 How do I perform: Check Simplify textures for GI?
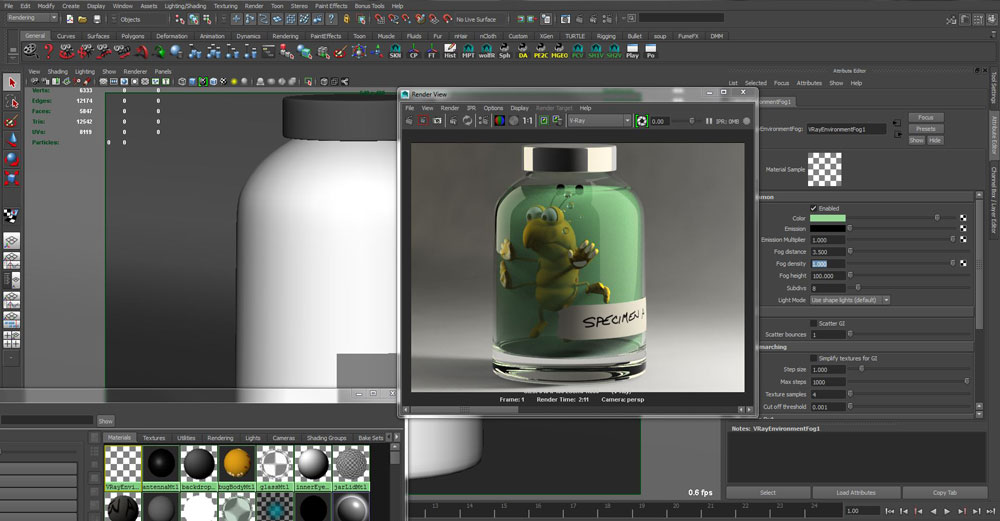(813, 358)
